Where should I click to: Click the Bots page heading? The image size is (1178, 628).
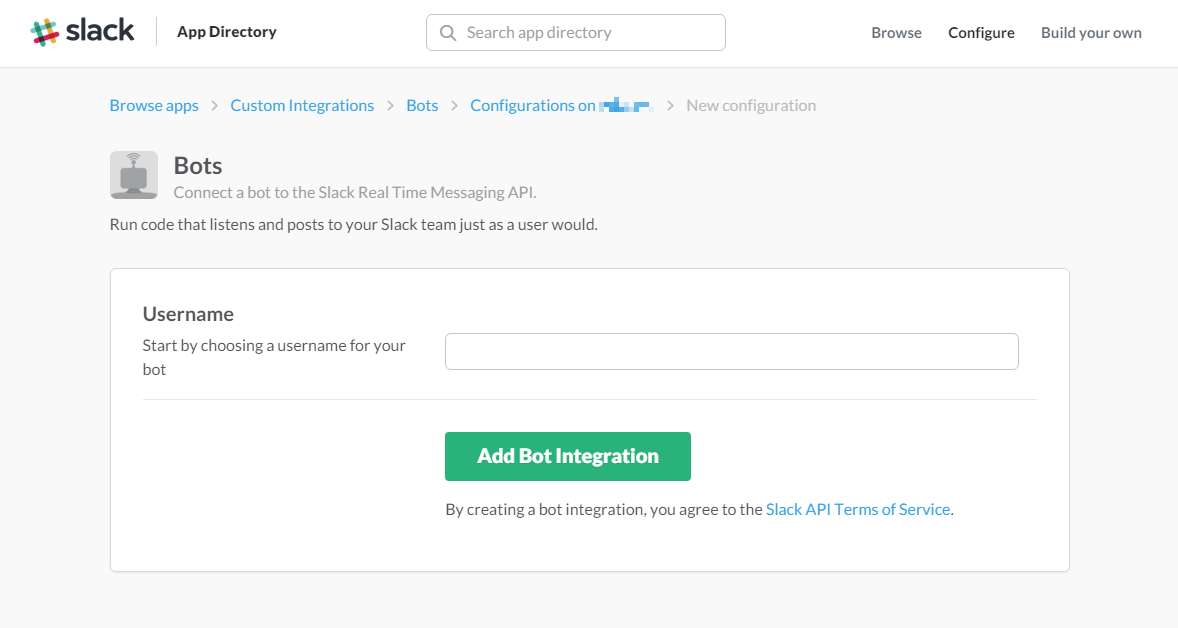pyautogui.click(x=198, y=165)
